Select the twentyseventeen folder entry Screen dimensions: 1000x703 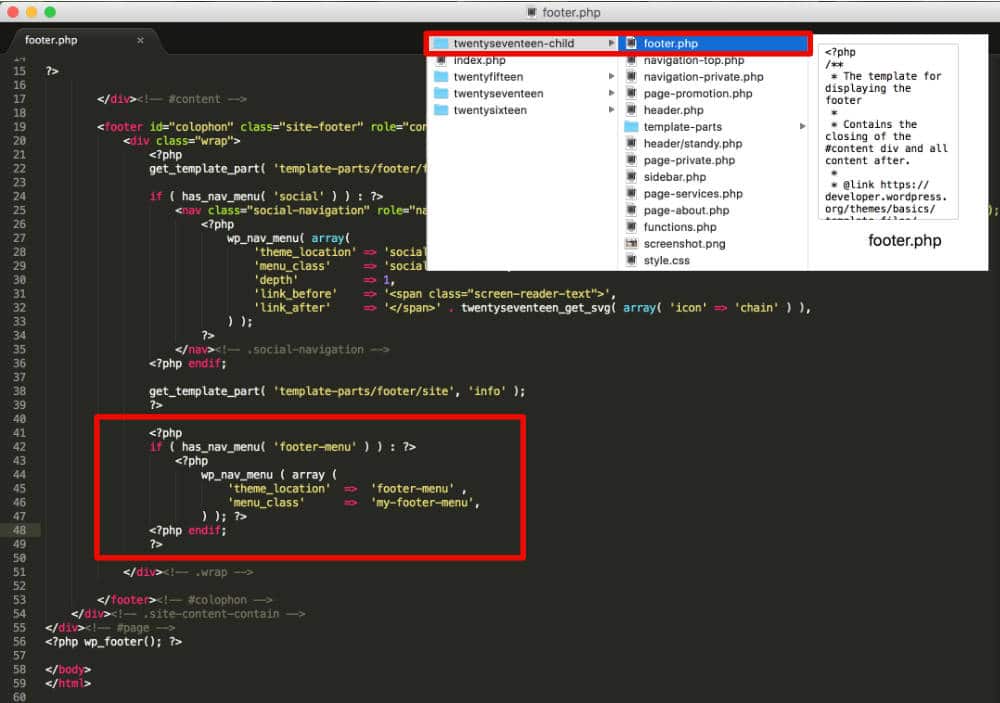pyautogui.click(x=500, y=93)
